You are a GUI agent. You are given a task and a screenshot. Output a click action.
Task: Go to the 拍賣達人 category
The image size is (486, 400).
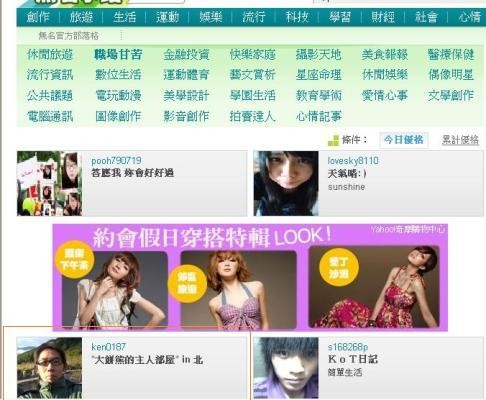tap(252, 116)
